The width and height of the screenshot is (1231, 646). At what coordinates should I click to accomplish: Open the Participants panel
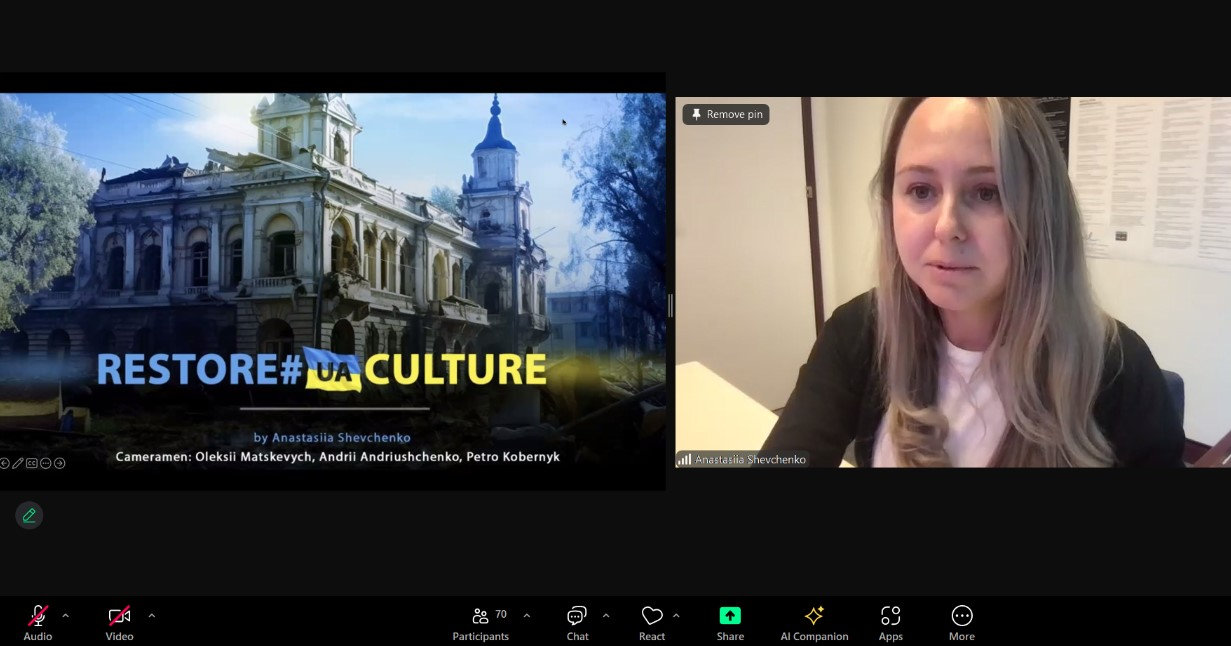[481, 623]
